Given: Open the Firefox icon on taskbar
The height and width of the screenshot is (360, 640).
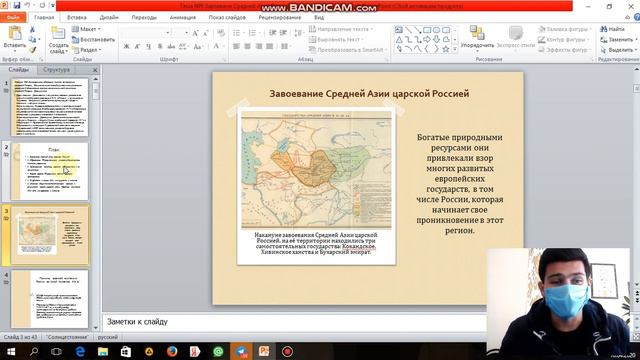Looking at the screenshot, I should (172, 351).
